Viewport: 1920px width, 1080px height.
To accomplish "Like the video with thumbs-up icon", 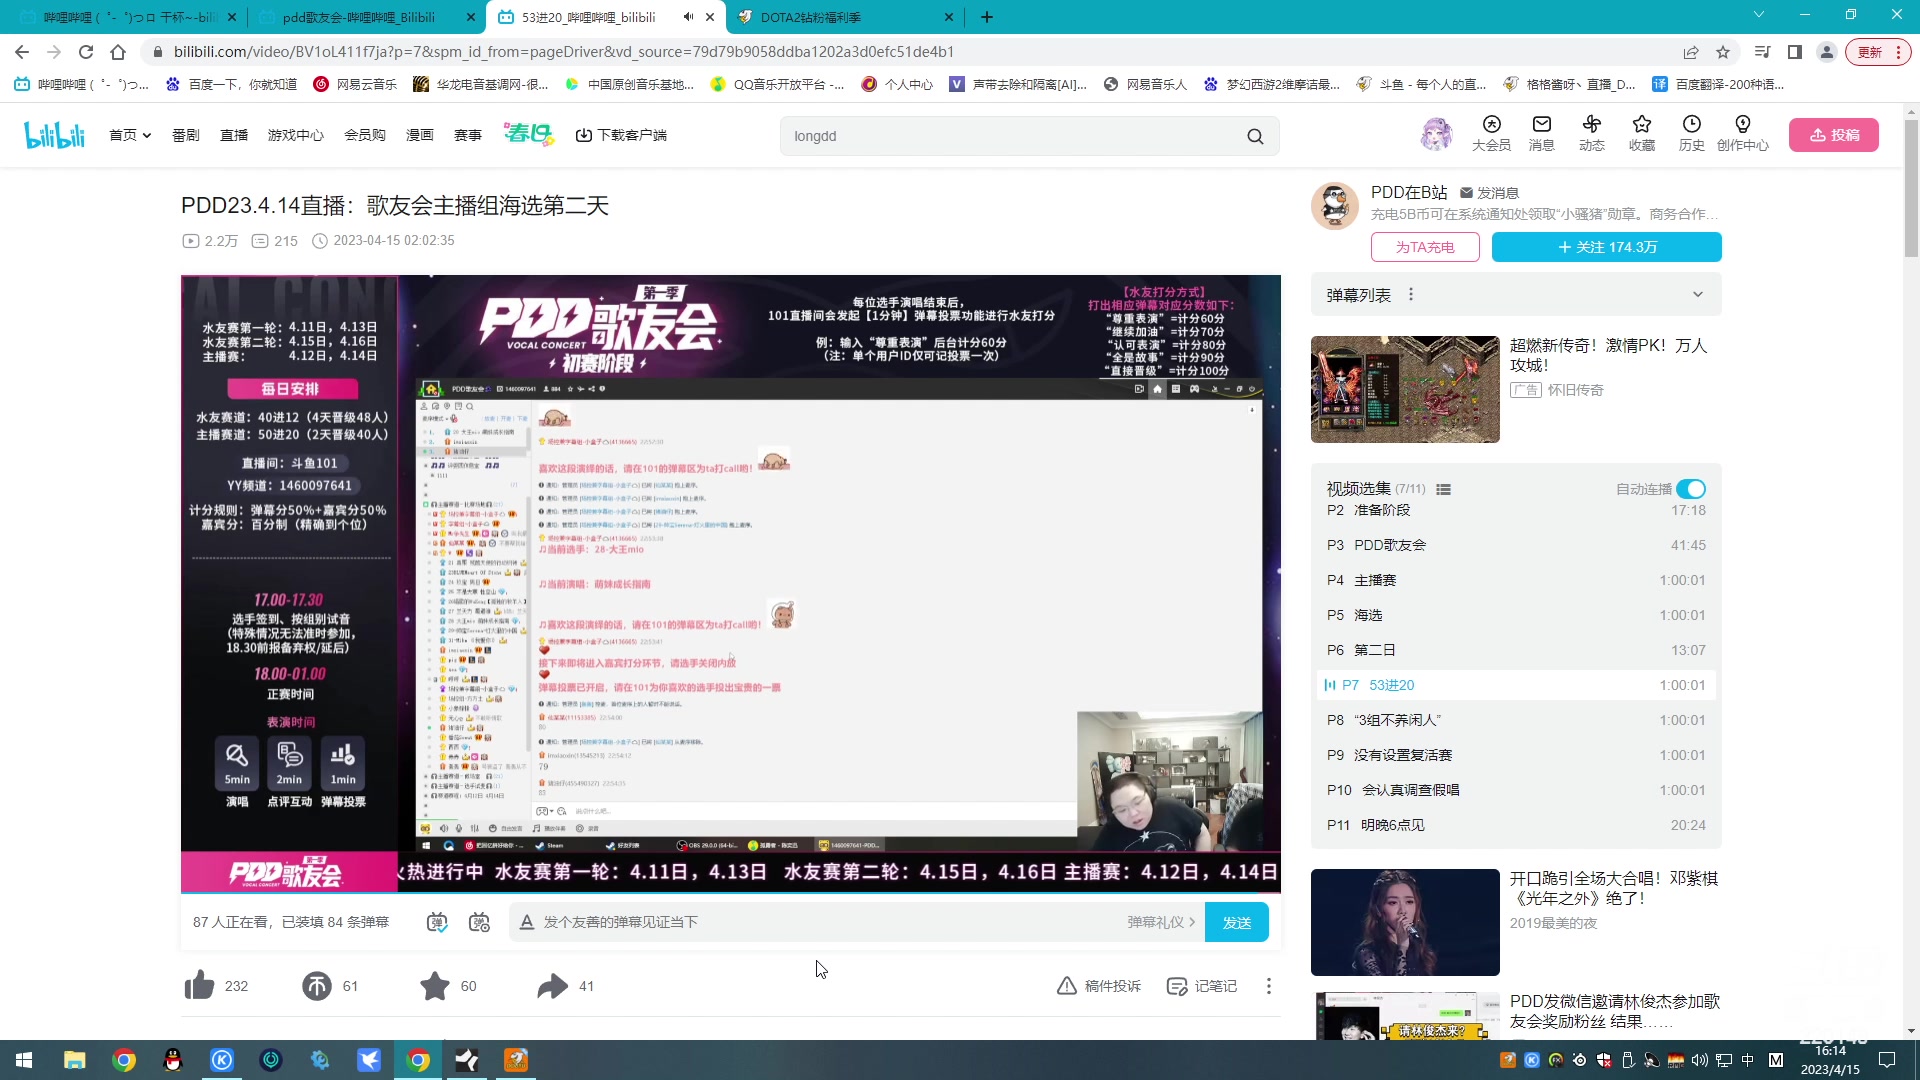I will [x=200, y=986].
